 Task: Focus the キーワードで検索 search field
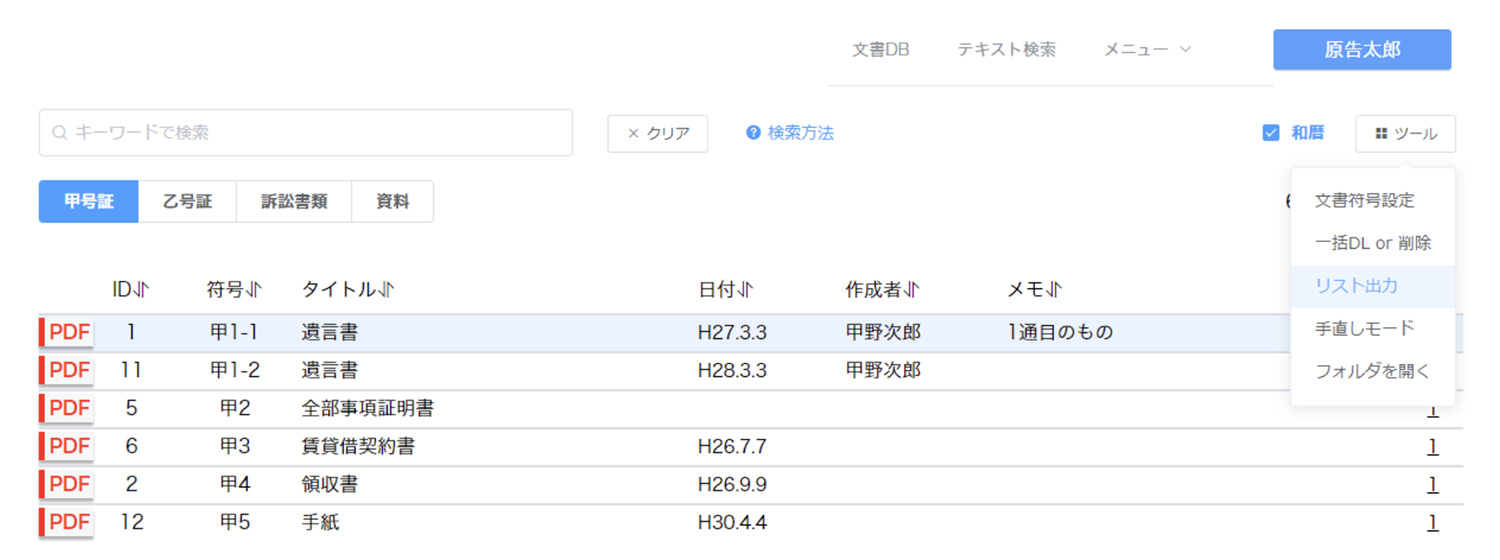306,133
